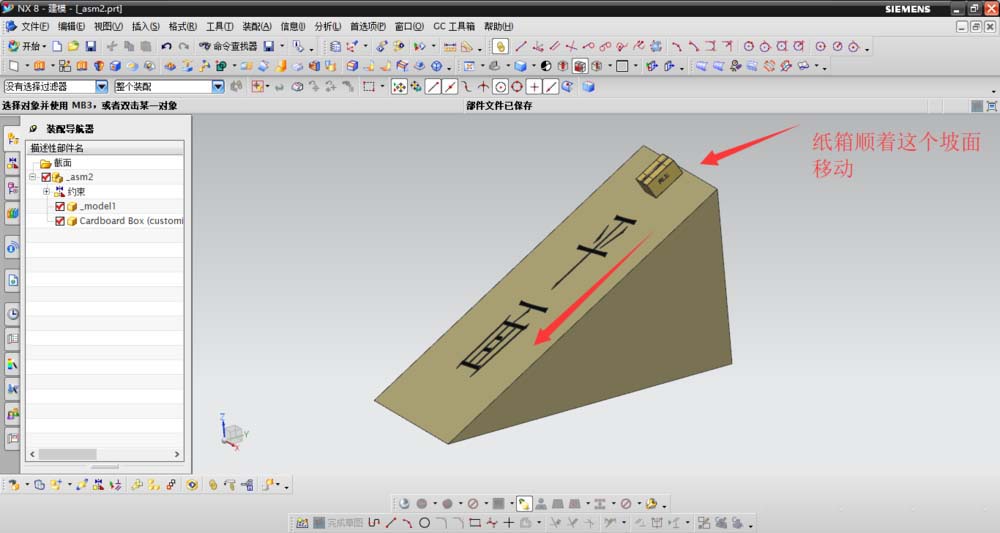This screenshot has width=1000, height=533.
Task: Open the 装配(A) Assemblies menu
Action: tap(257, 27)
